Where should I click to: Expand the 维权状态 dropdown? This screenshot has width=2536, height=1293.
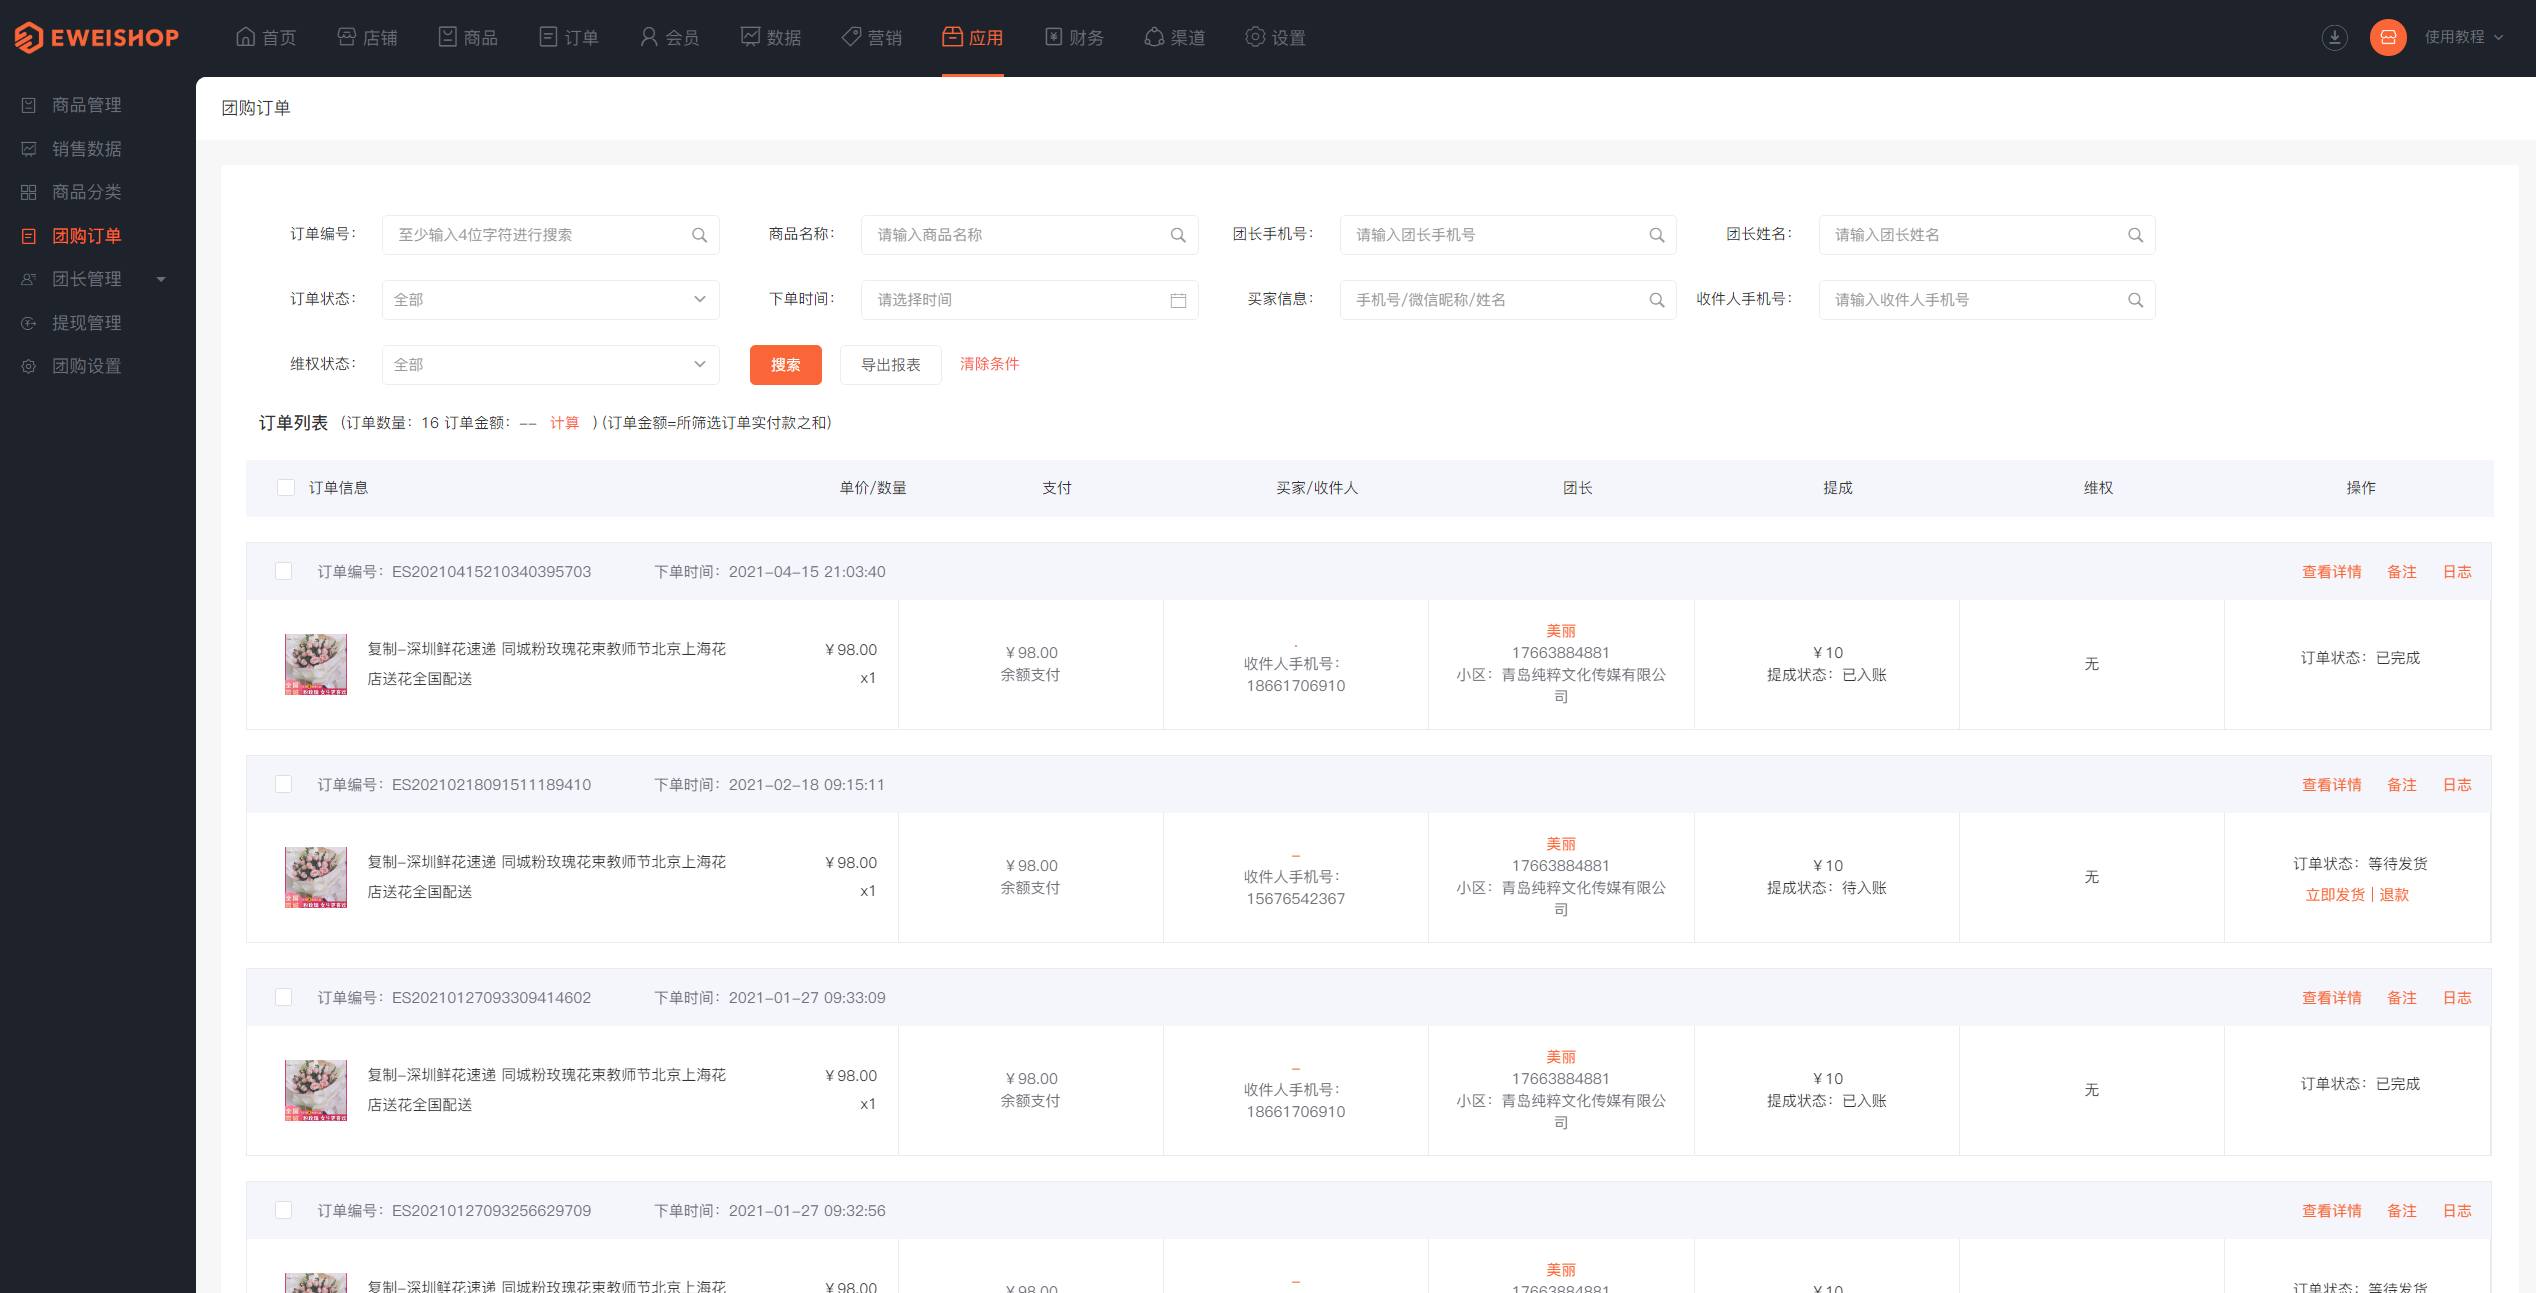pyautogui.click(x=544, y=363)
